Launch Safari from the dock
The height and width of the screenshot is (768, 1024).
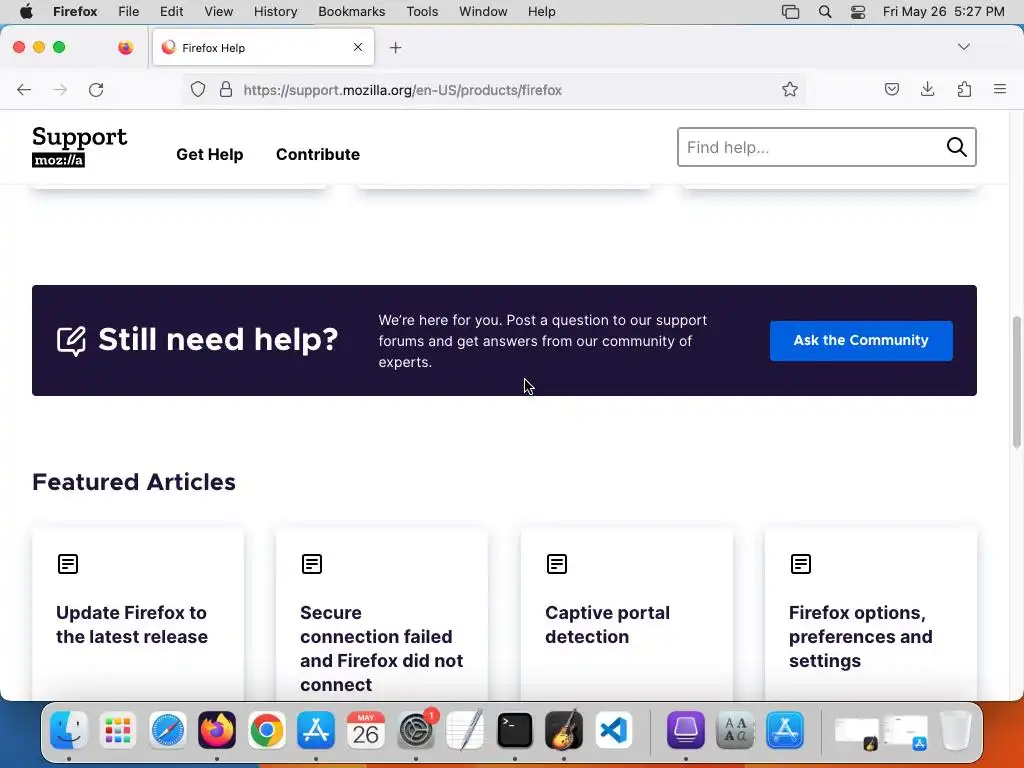point(168,730)
